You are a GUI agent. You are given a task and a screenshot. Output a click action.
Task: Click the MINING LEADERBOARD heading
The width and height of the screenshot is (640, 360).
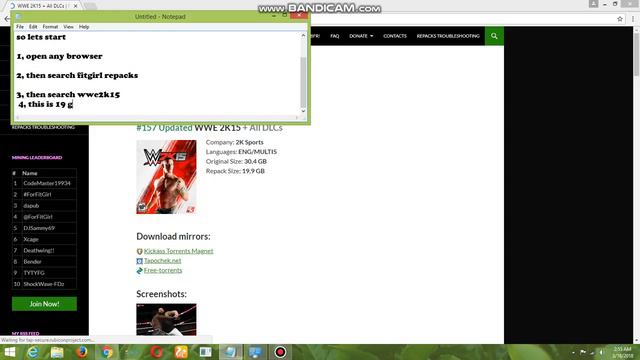coord(37,158)
